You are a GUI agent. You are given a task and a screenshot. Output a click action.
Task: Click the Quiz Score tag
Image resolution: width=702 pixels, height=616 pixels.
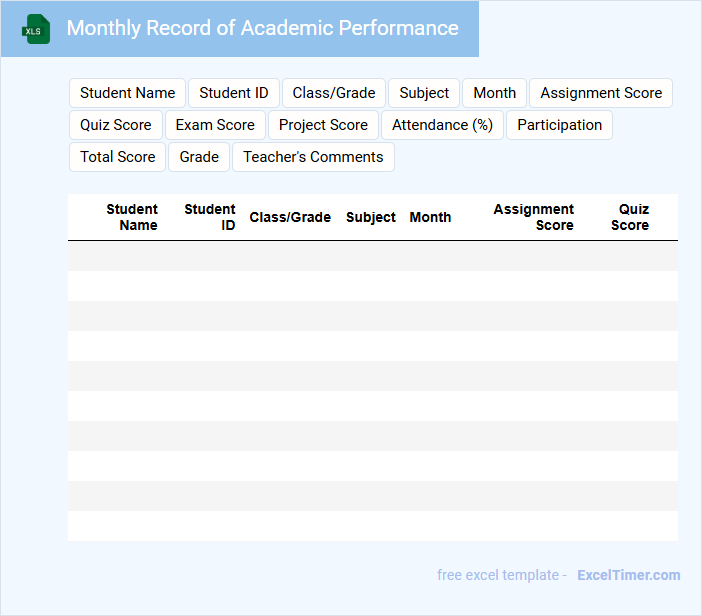pos(116,125)
